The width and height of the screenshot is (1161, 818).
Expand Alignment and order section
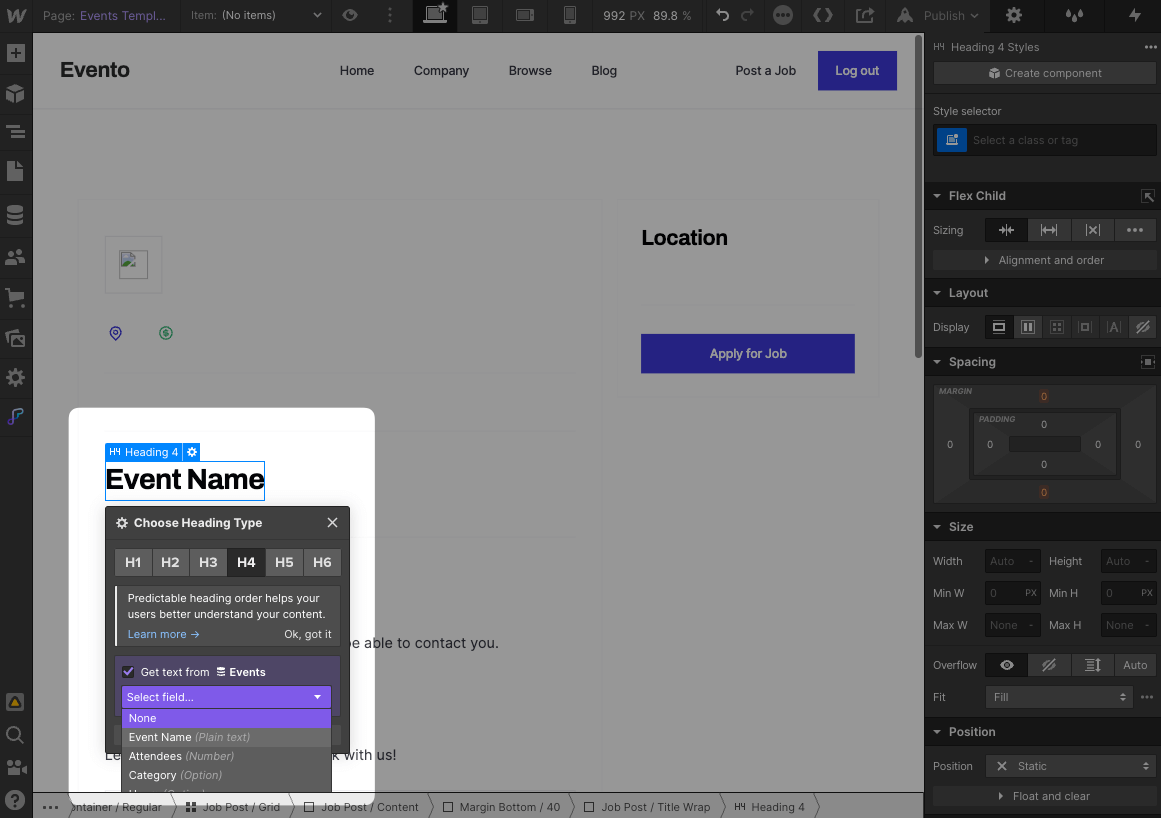(1044, 260)
